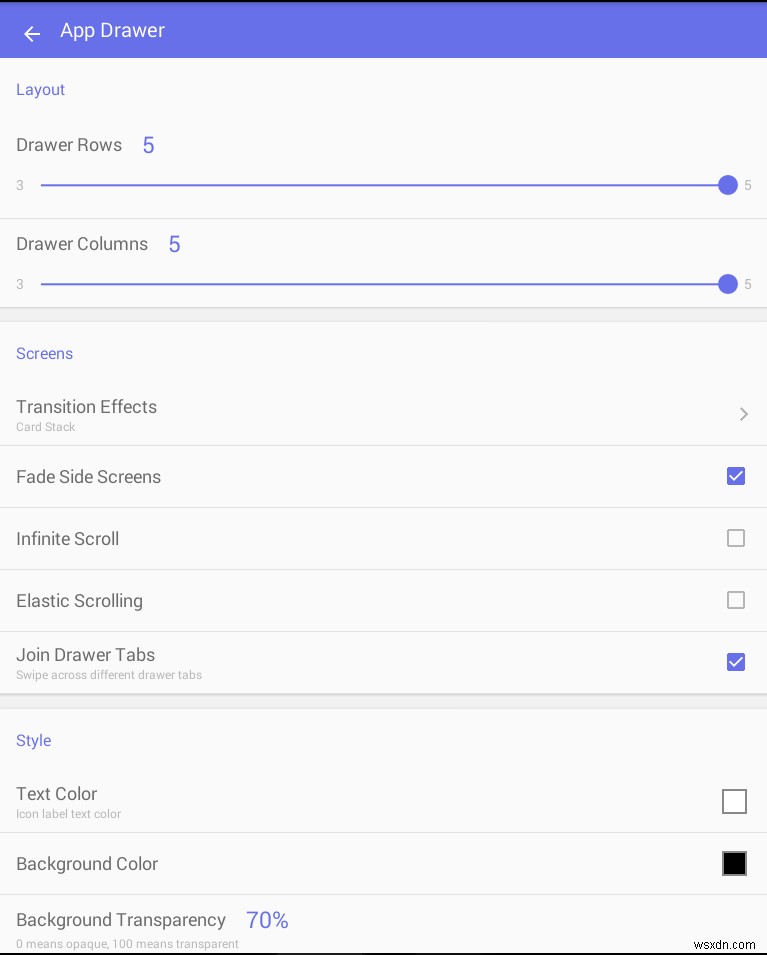
Task: Select the Drawer Rows value 5
Action: coord(148,145)
